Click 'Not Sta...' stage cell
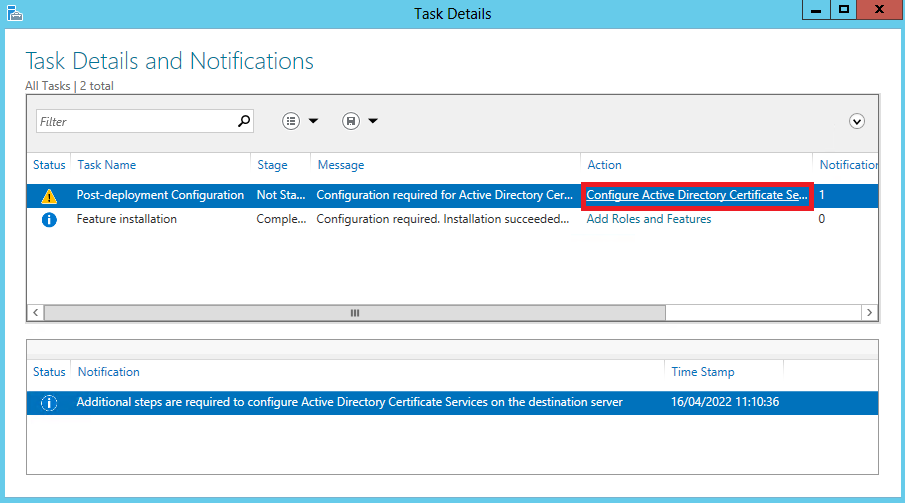This screenshot has width=905, height=503. click(x=281, y=195)
